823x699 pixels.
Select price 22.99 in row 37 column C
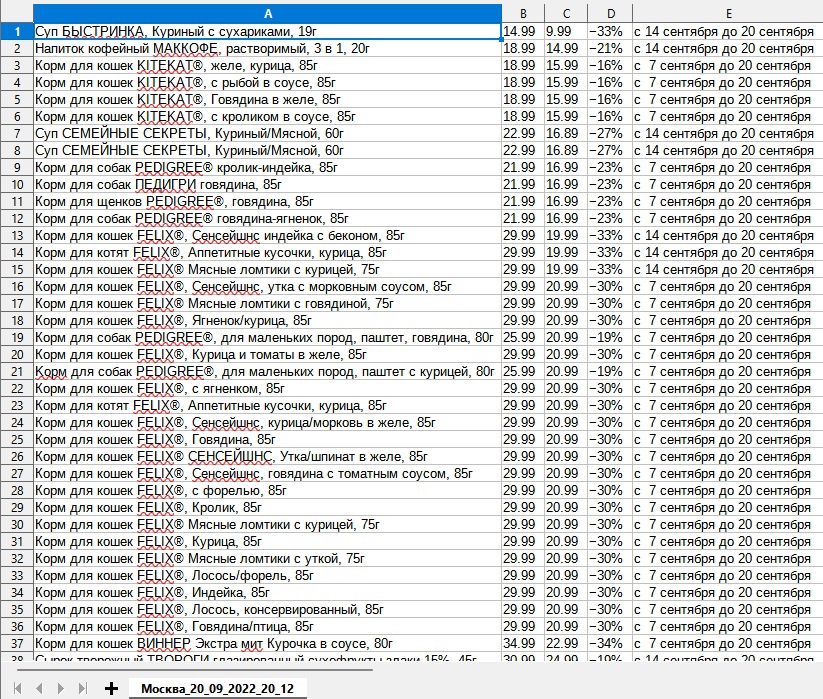pyautogui.click(x=566, y=643)
